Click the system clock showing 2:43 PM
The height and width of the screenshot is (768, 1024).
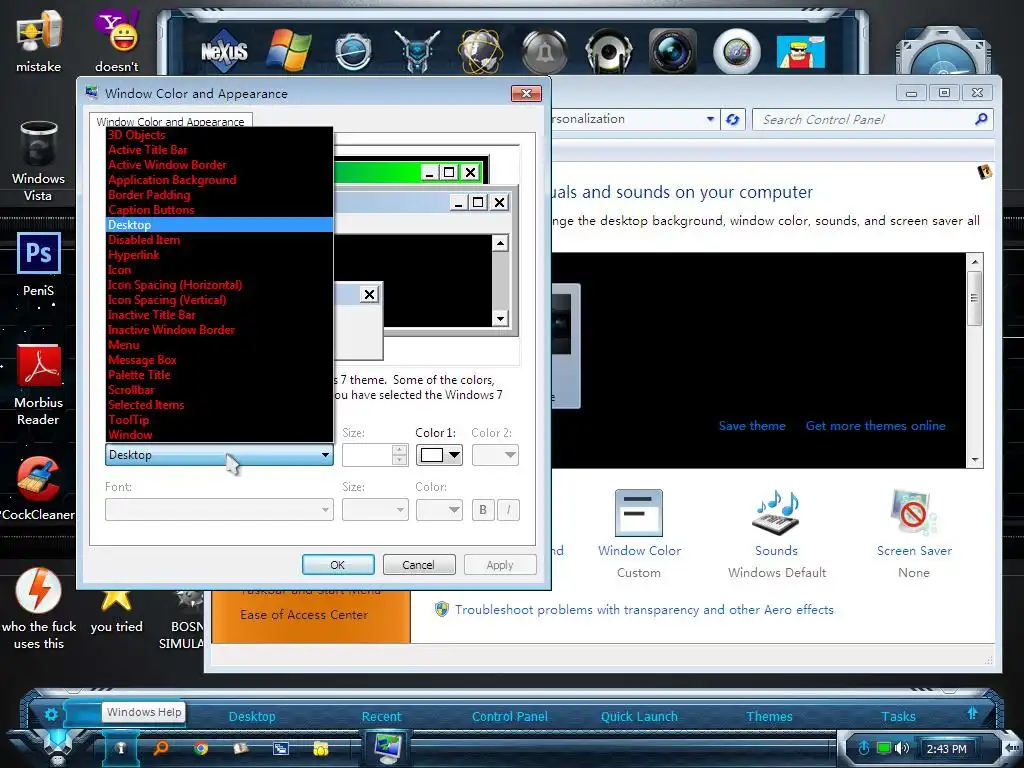coord(946,749)
